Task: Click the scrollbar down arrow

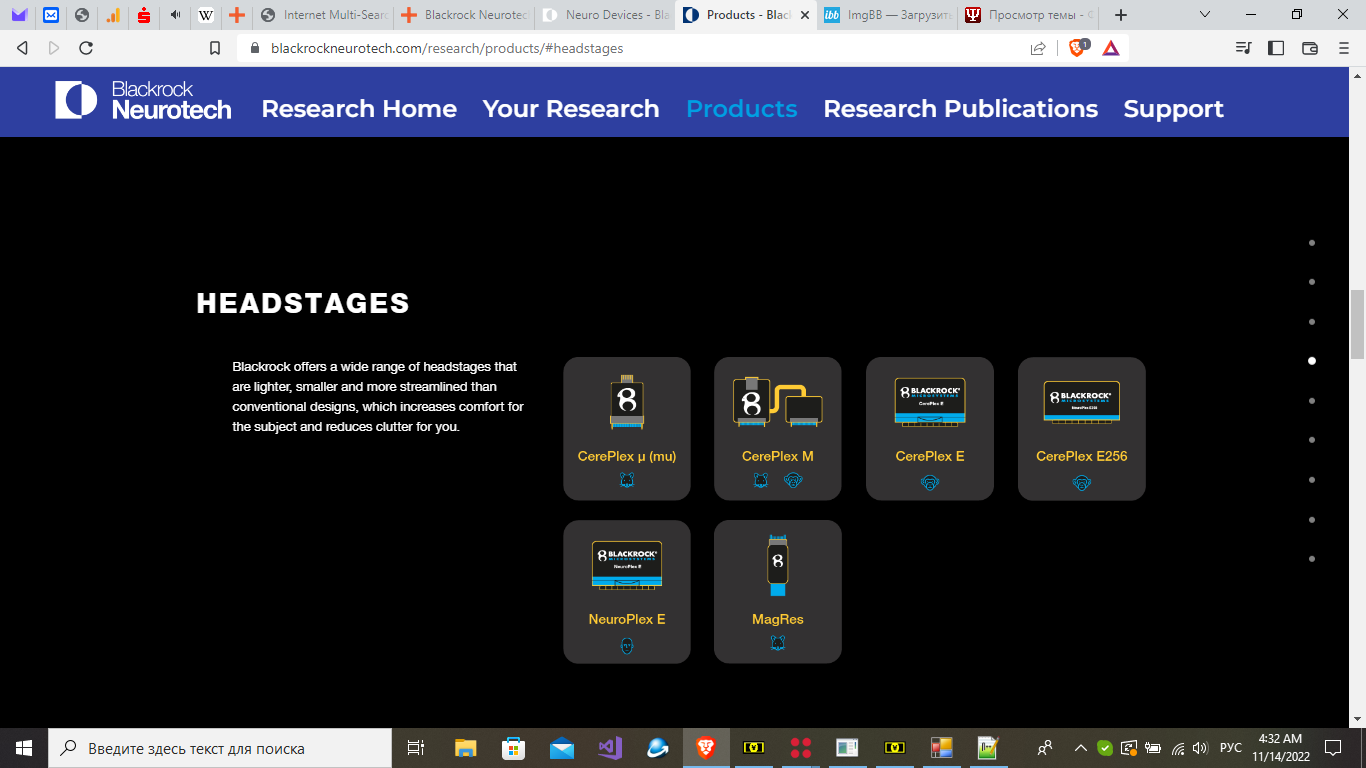Action: tap(1358, 720)
